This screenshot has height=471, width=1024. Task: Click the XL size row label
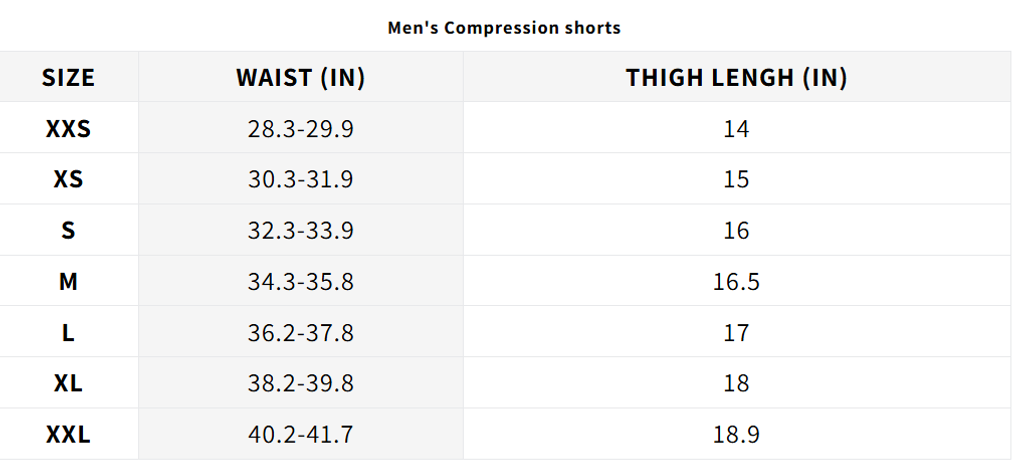point(68,384)
